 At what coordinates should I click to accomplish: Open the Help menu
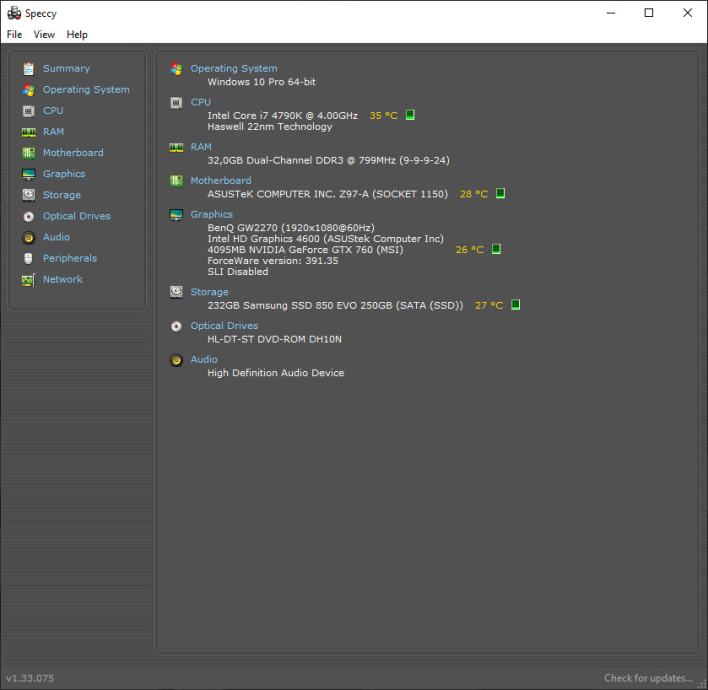[77, 34]
